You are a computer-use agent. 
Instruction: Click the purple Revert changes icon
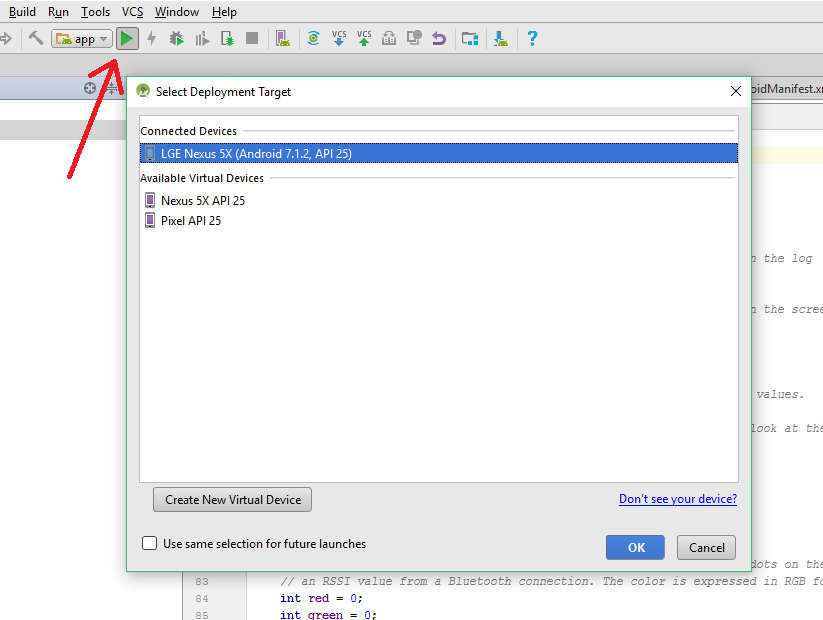[x=438, y=38]
